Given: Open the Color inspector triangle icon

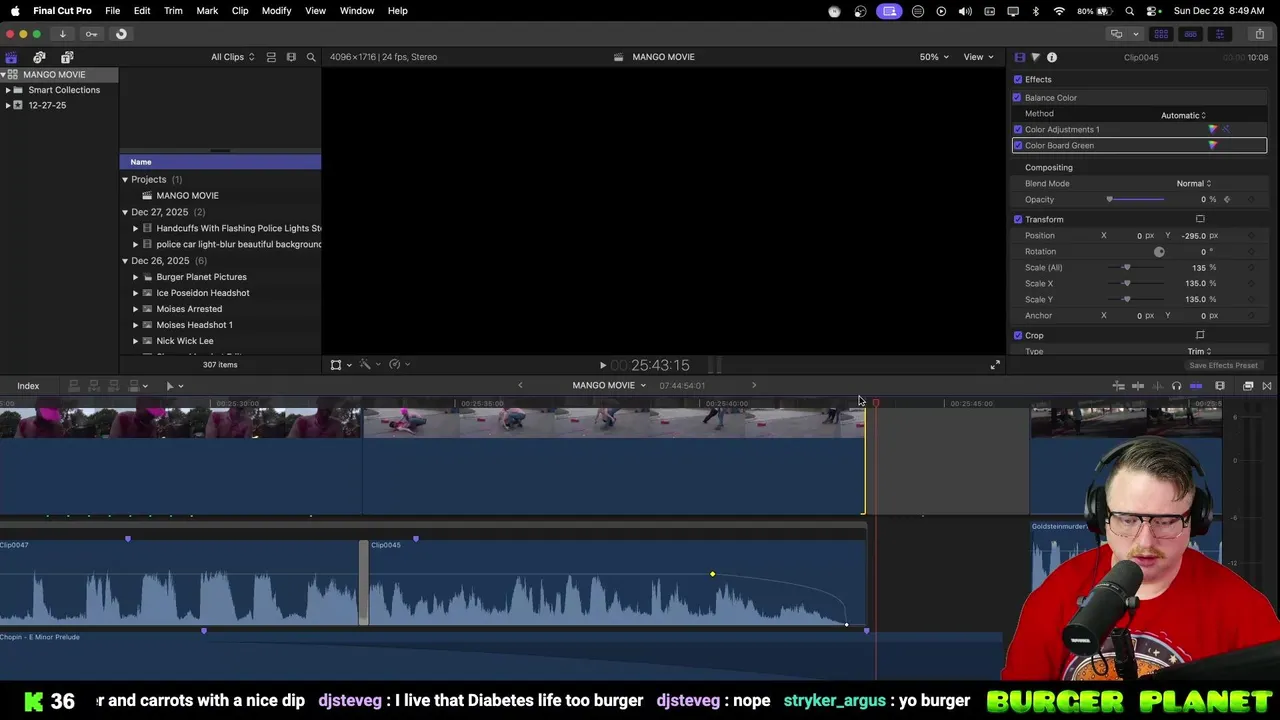Looking at the screenshot, I should tap(1035, 57).
